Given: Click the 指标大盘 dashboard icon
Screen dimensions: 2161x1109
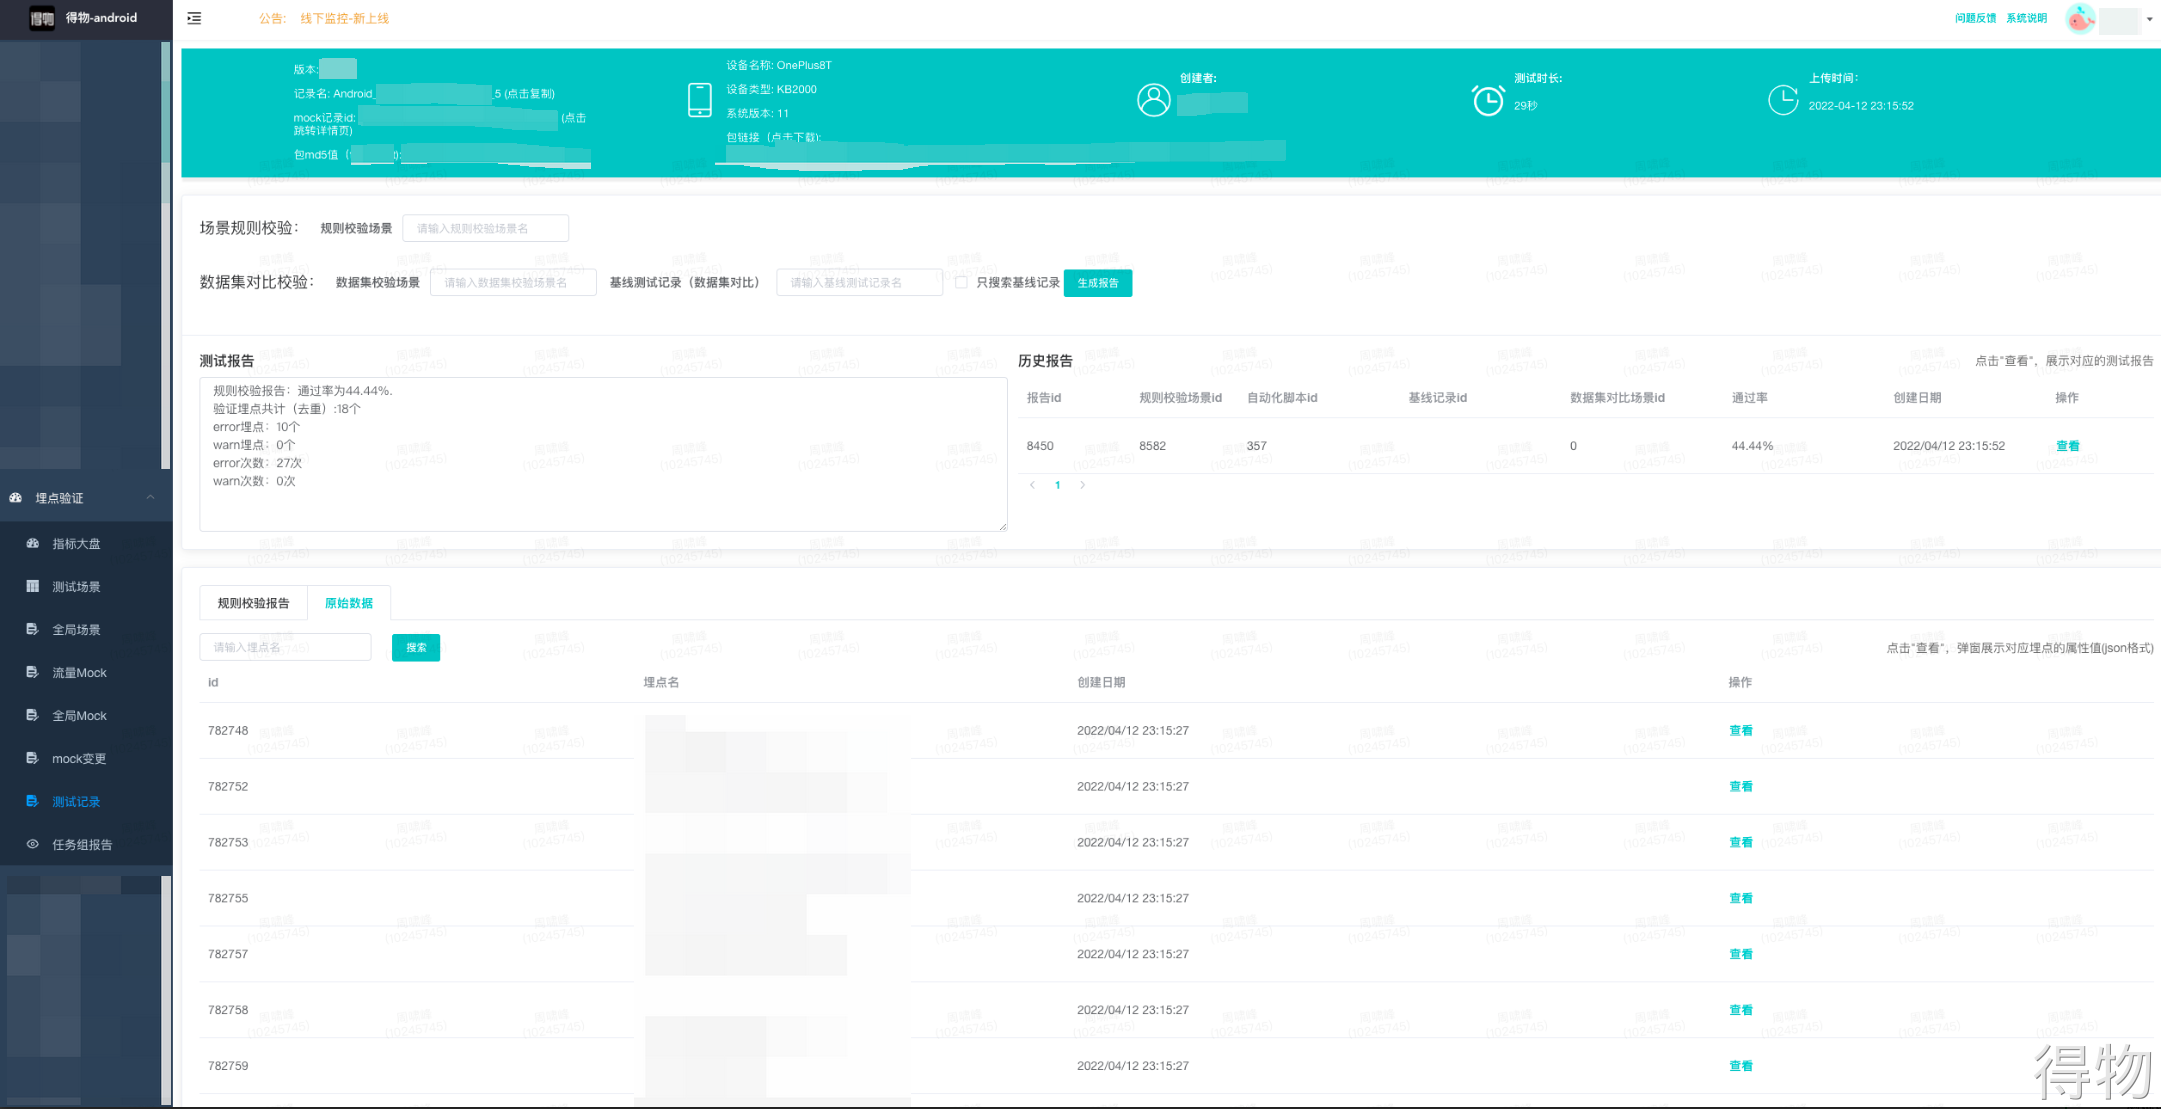Looking at the screenshot, I should (33, 543).
